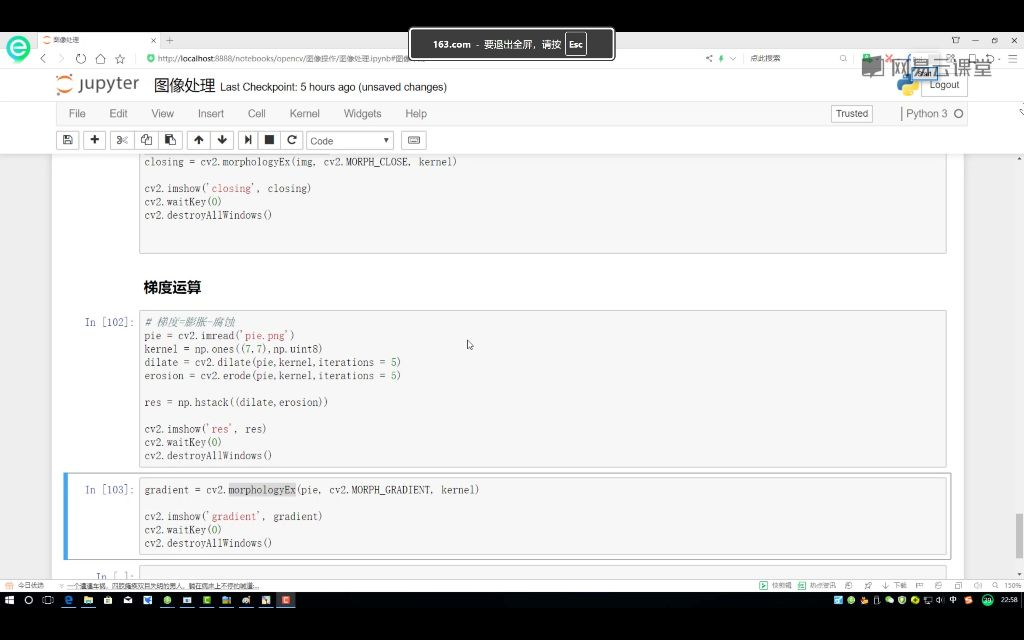Open the Microsoft Store taskbar icon

(108, 600)
